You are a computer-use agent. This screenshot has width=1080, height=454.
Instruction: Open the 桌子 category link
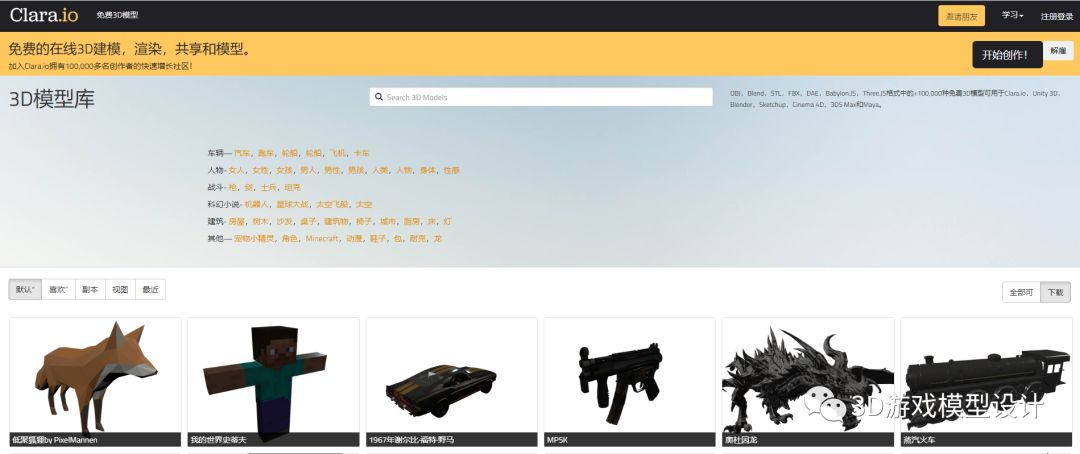click(309, 222)
